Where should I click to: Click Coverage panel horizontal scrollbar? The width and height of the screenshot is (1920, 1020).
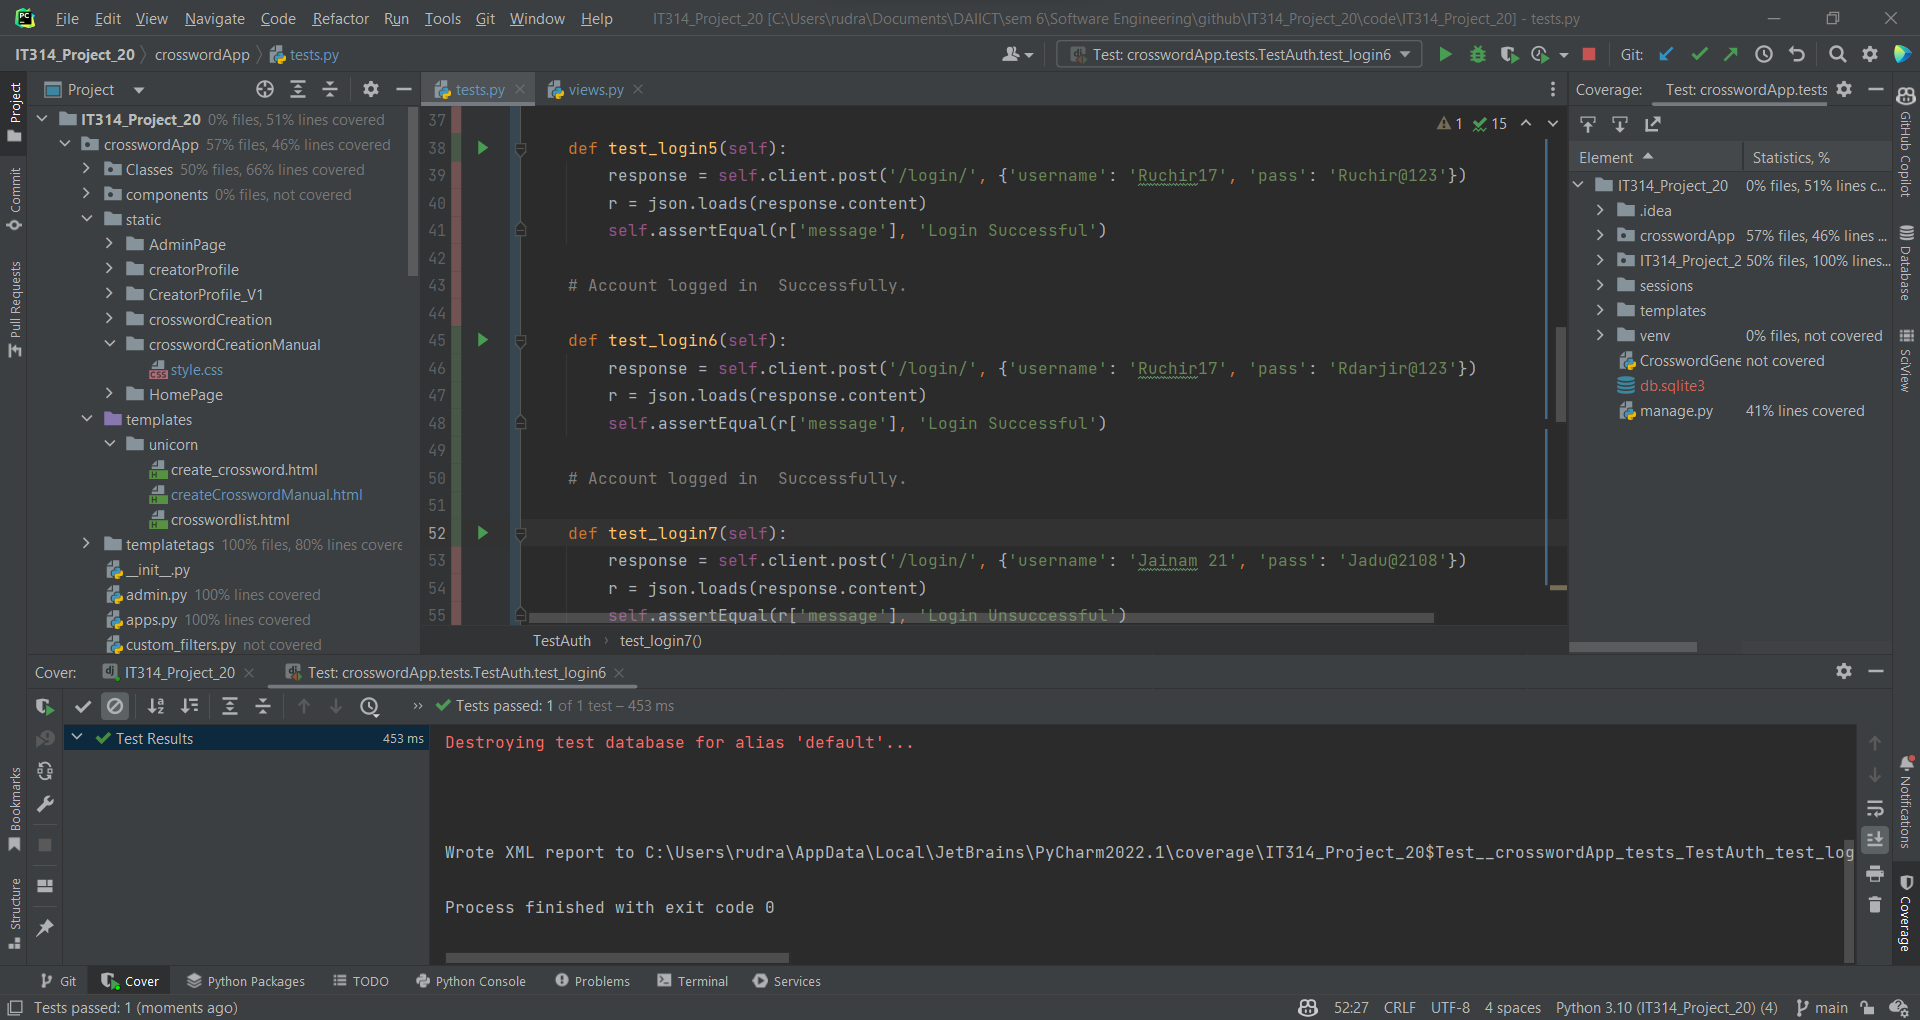[x=1633, y=647]
